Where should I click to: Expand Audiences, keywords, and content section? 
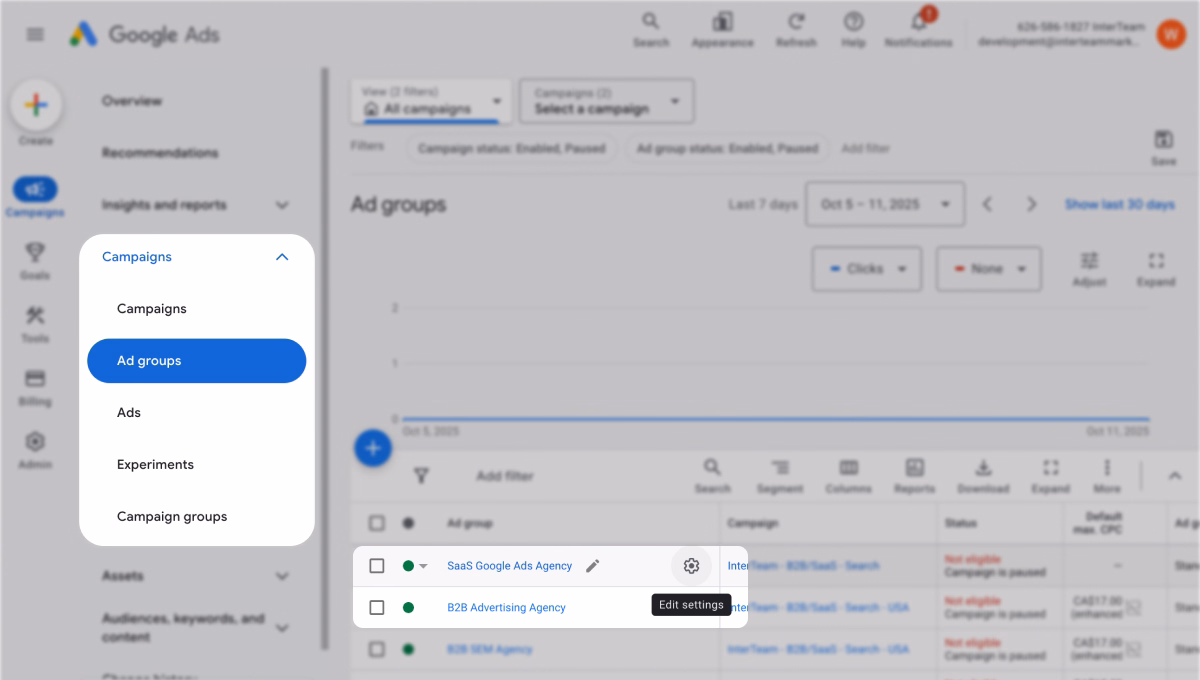[282, 628]
